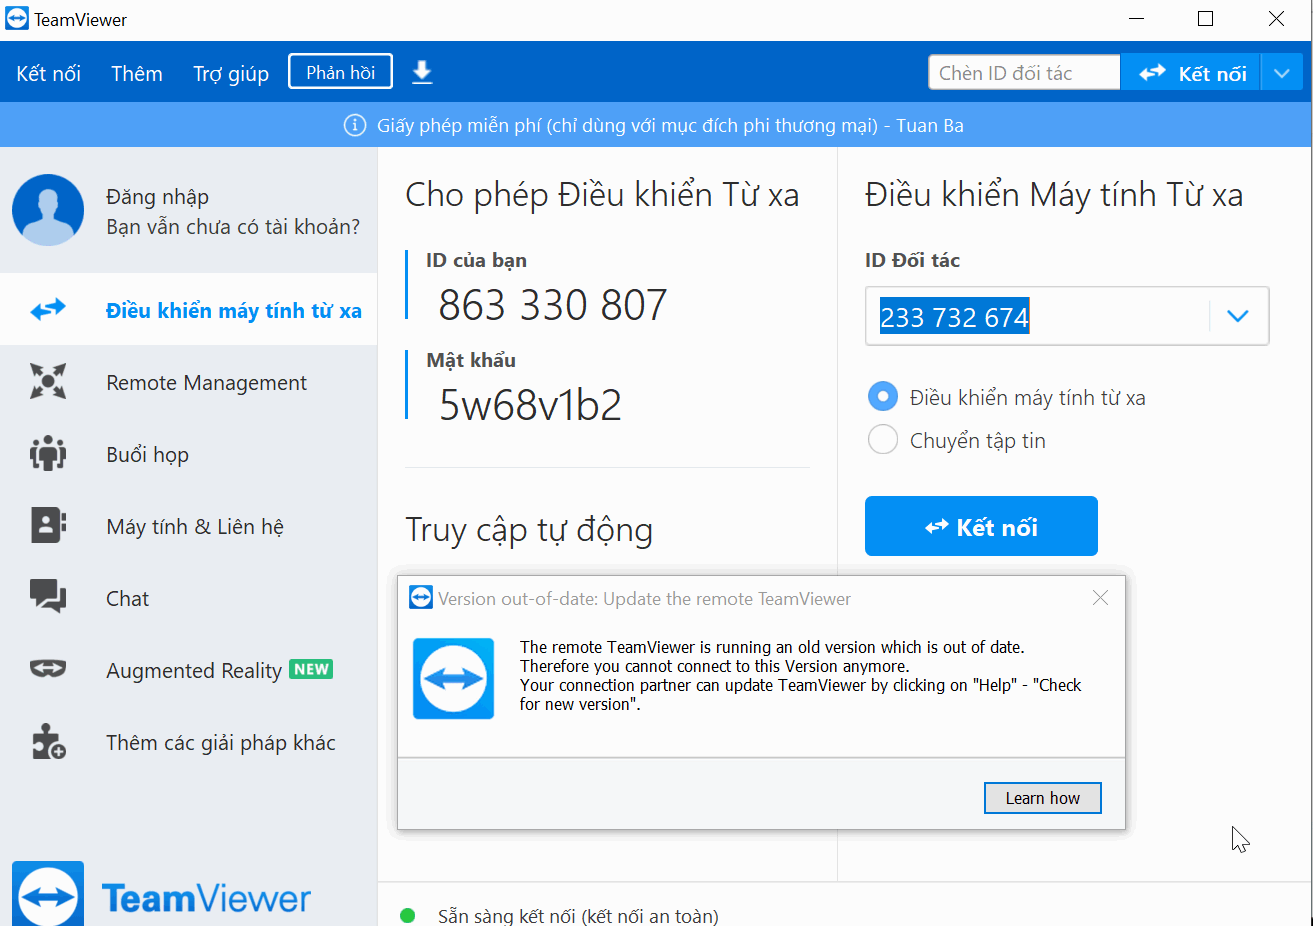Open the Kết nối menu
Image resolution: width=1313 pixels, height=926 pixels.
tap(48, 73)
